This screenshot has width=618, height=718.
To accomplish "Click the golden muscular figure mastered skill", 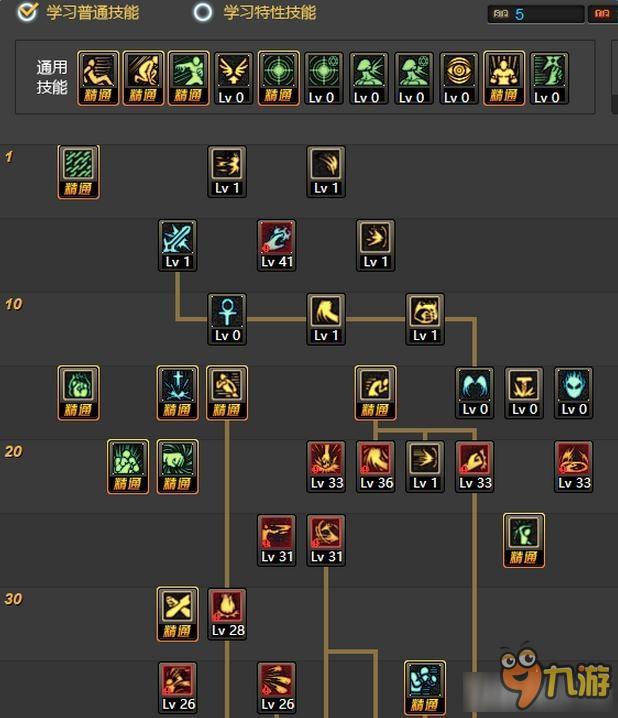I will 504,78.
